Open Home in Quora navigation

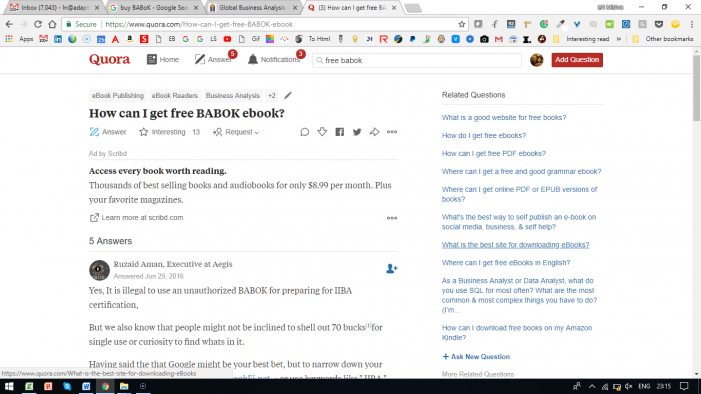(x=163, y=59)
